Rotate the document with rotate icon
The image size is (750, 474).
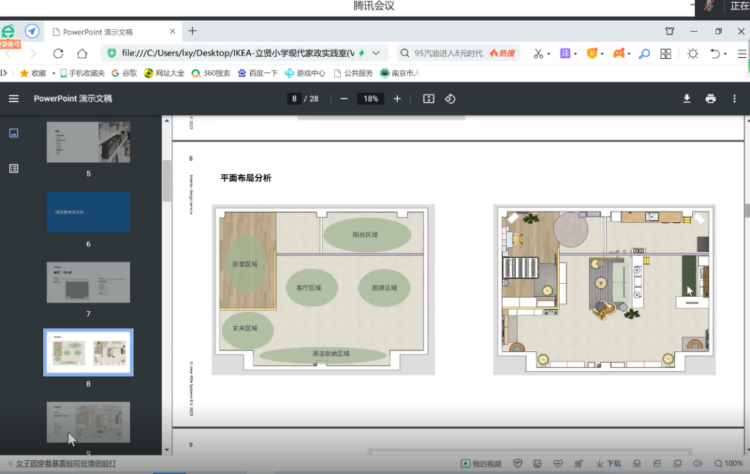[450, 99]
